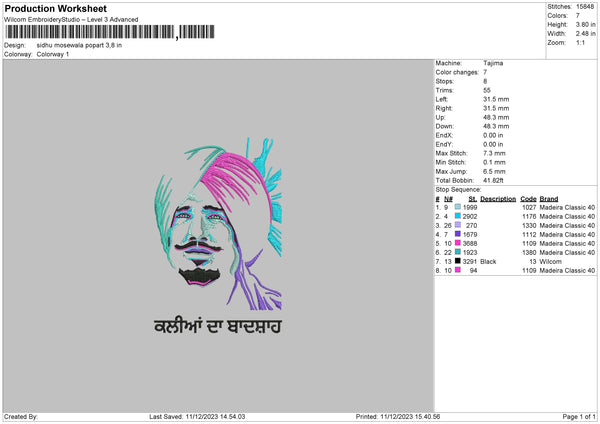Select design name 'sidhu mosewala popart 3,8 in'
This screenshot has height=424, width=600.
(79, 45)
